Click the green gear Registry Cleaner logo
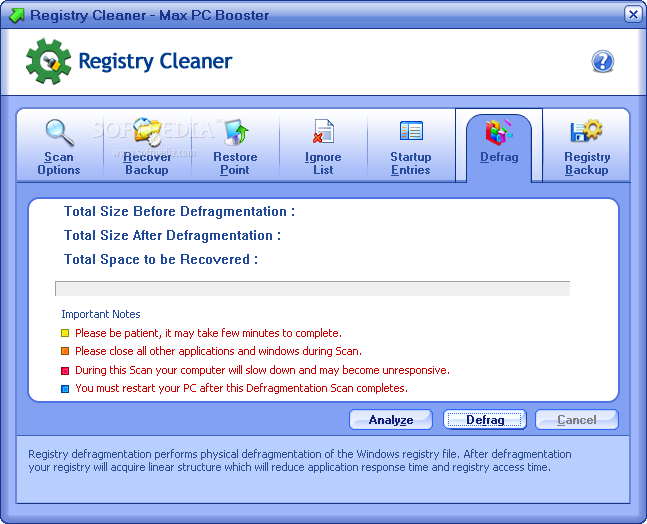Screen dimensions: 647x524 point(48,61)
